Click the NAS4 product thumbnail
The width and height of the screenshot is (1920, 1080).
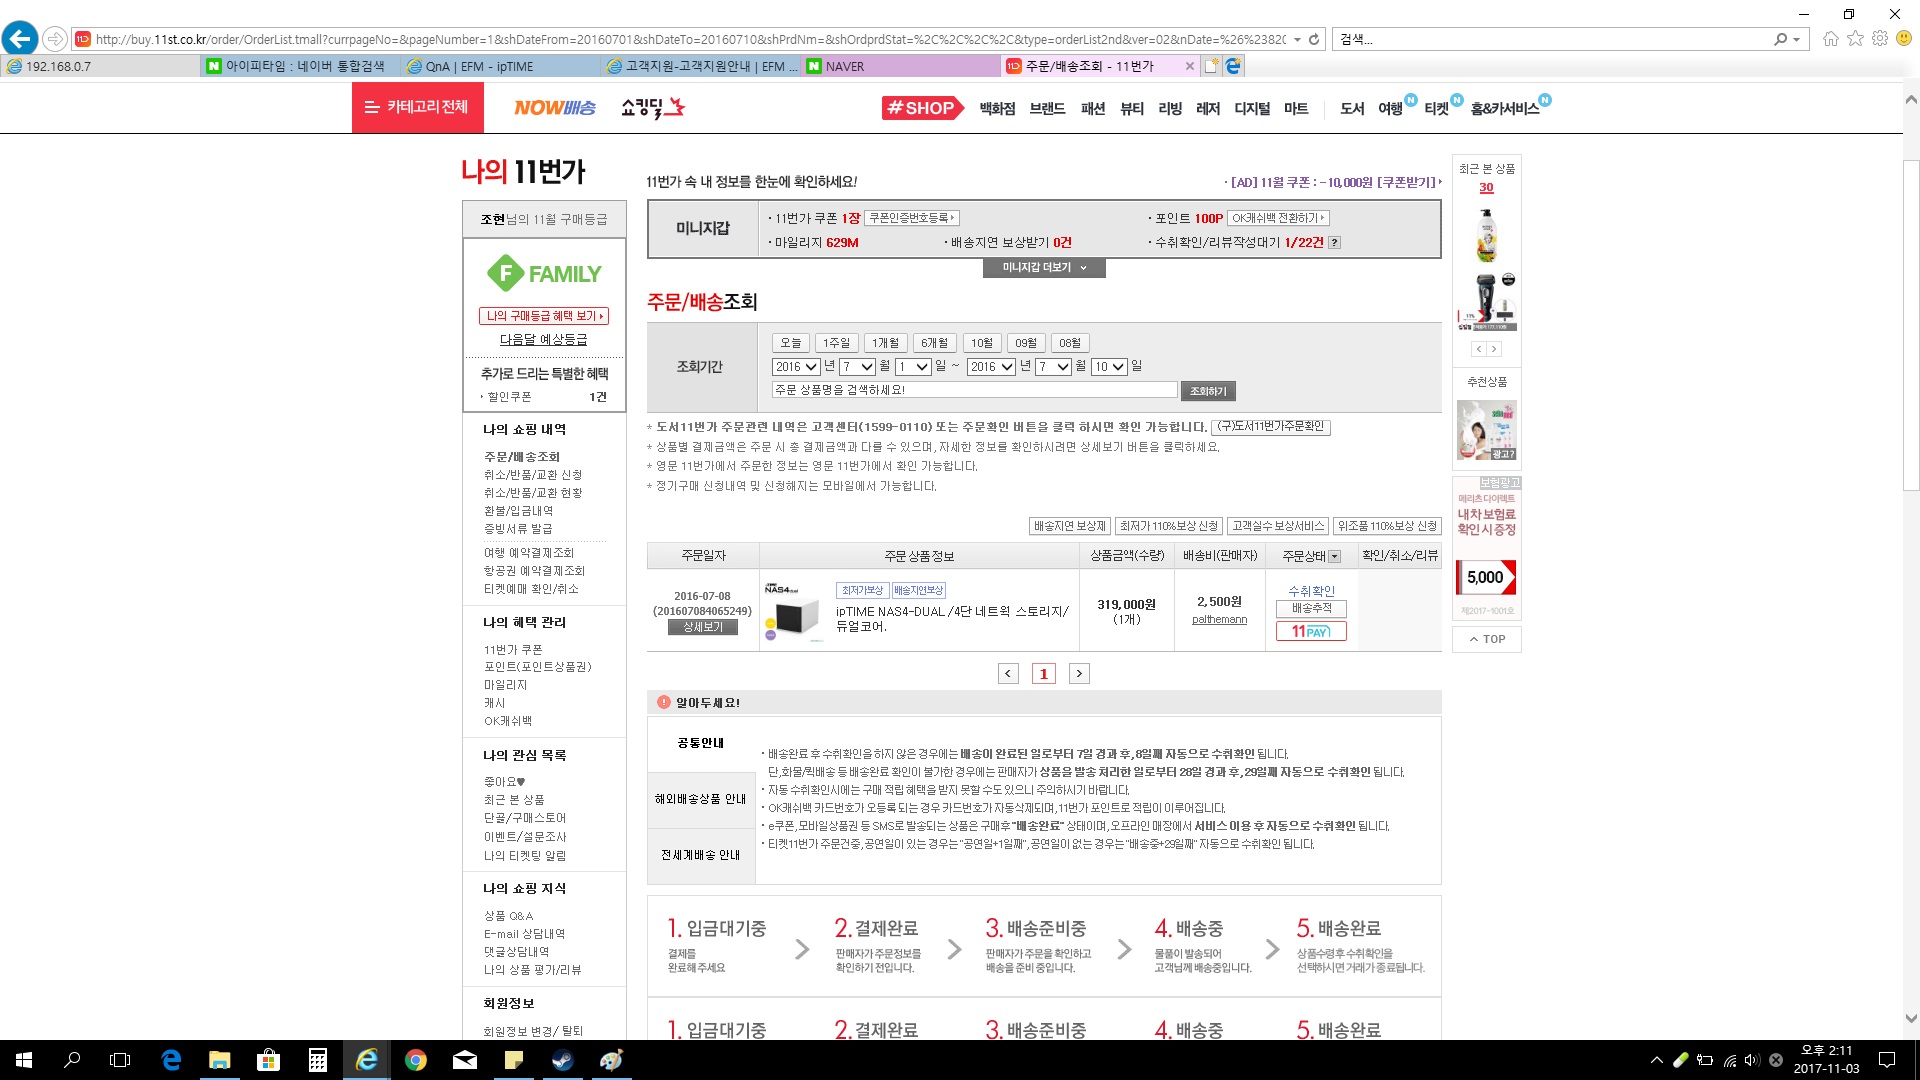(x=795, y=610)
